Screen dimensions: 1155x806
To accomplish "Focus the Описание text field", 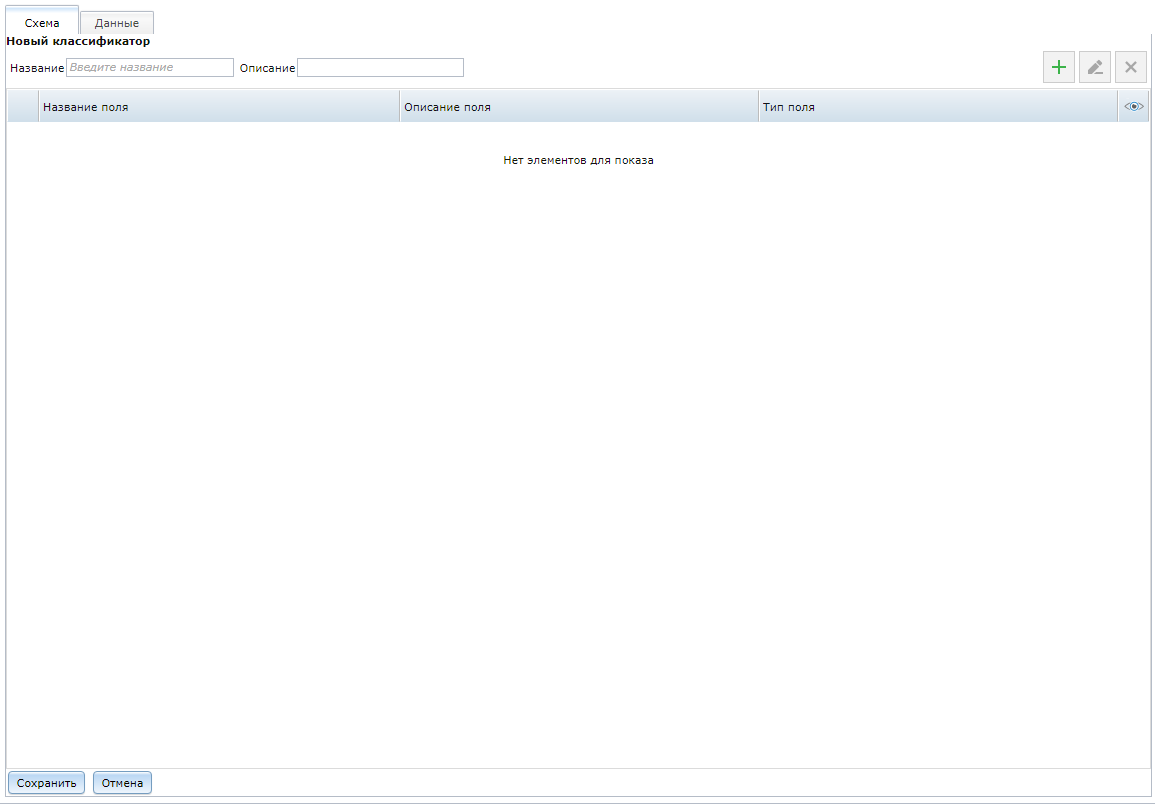I will [380, 67].
